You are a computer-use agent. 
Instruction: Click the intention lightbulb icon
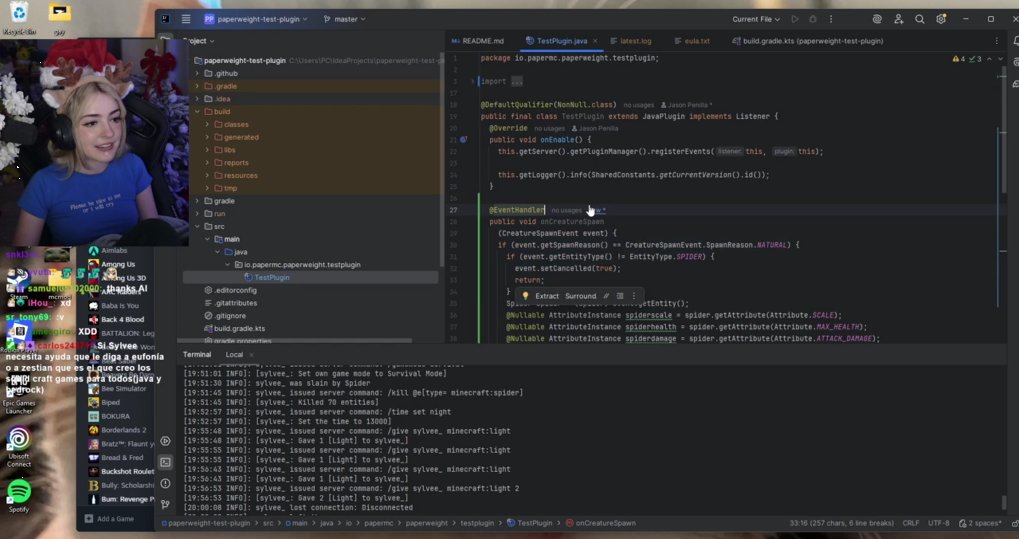click(525, 296)
